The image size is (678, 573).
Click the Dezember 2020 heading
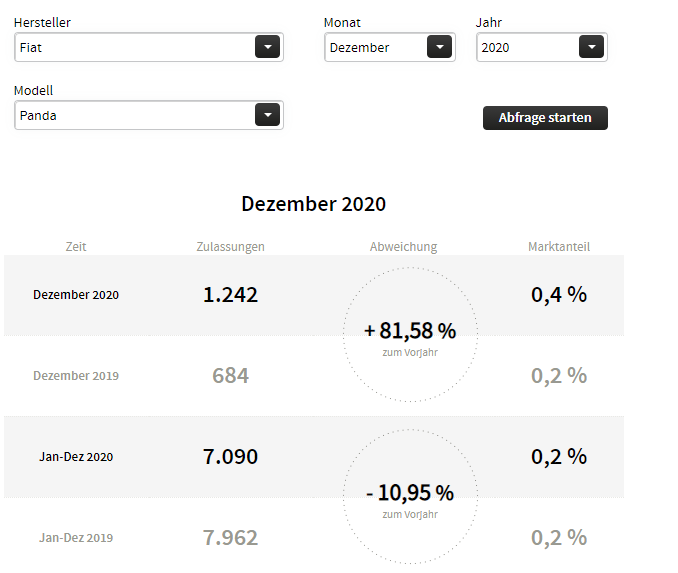click(313, 204)
